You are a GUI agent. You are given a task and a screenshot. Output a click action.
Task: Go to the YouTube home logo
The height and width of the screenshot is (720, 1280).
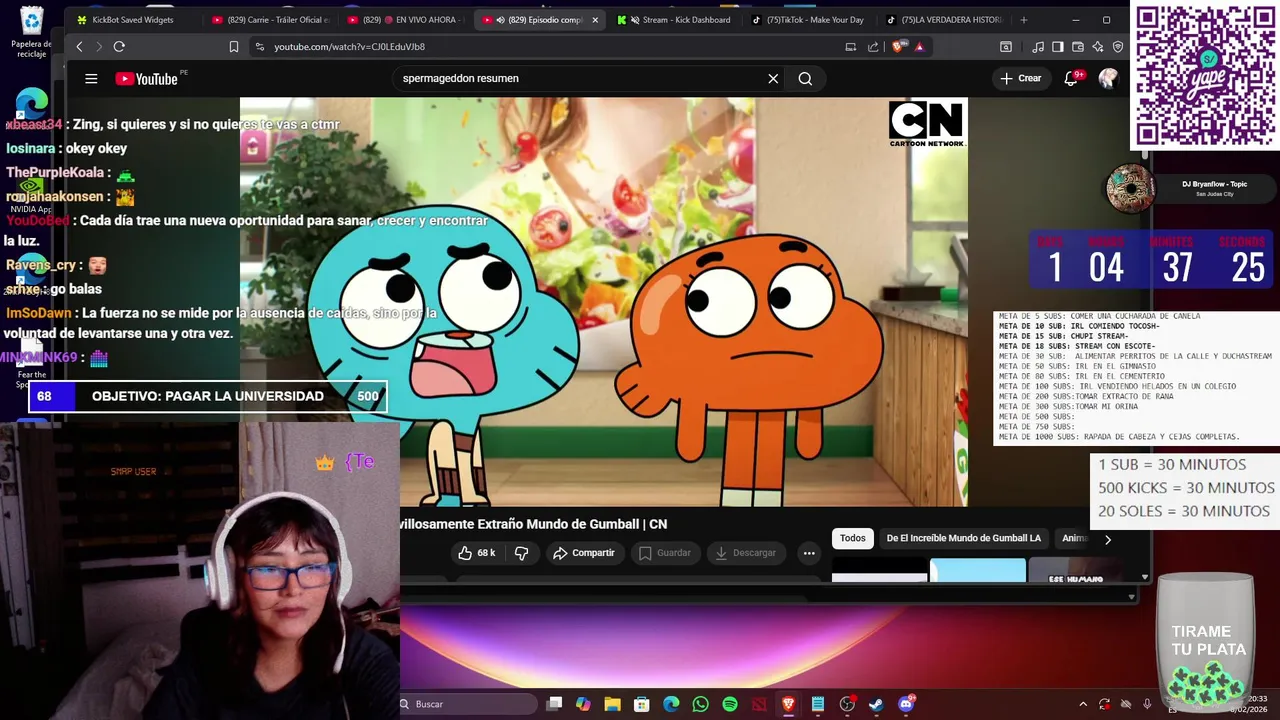[x=146, y=79]
